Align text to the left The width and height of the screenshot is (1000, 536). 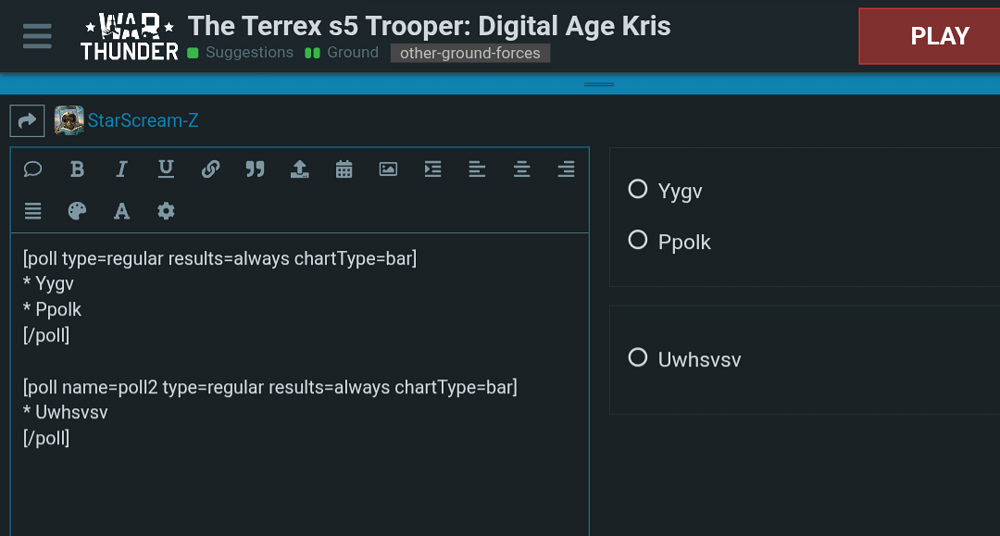[x=477, y=169]
